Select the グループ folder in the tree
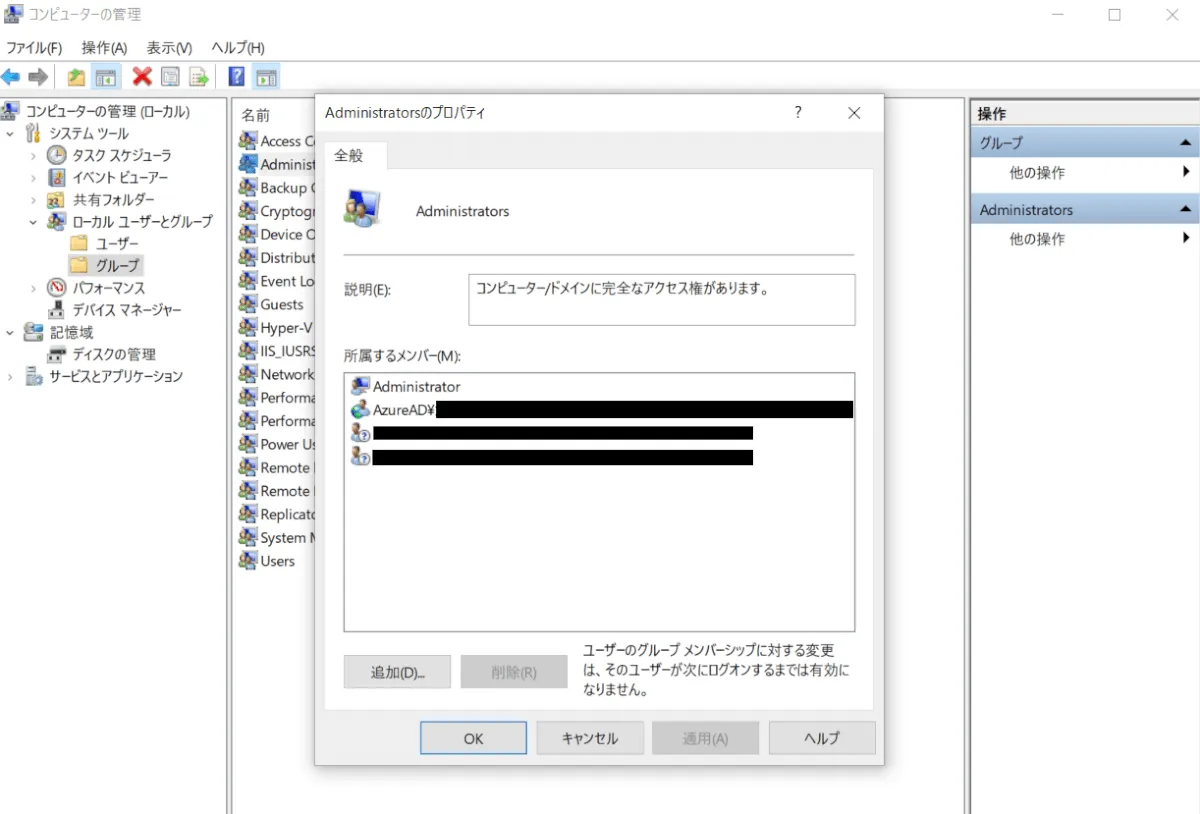The image size is (1200, 814). tap(105, 265)
